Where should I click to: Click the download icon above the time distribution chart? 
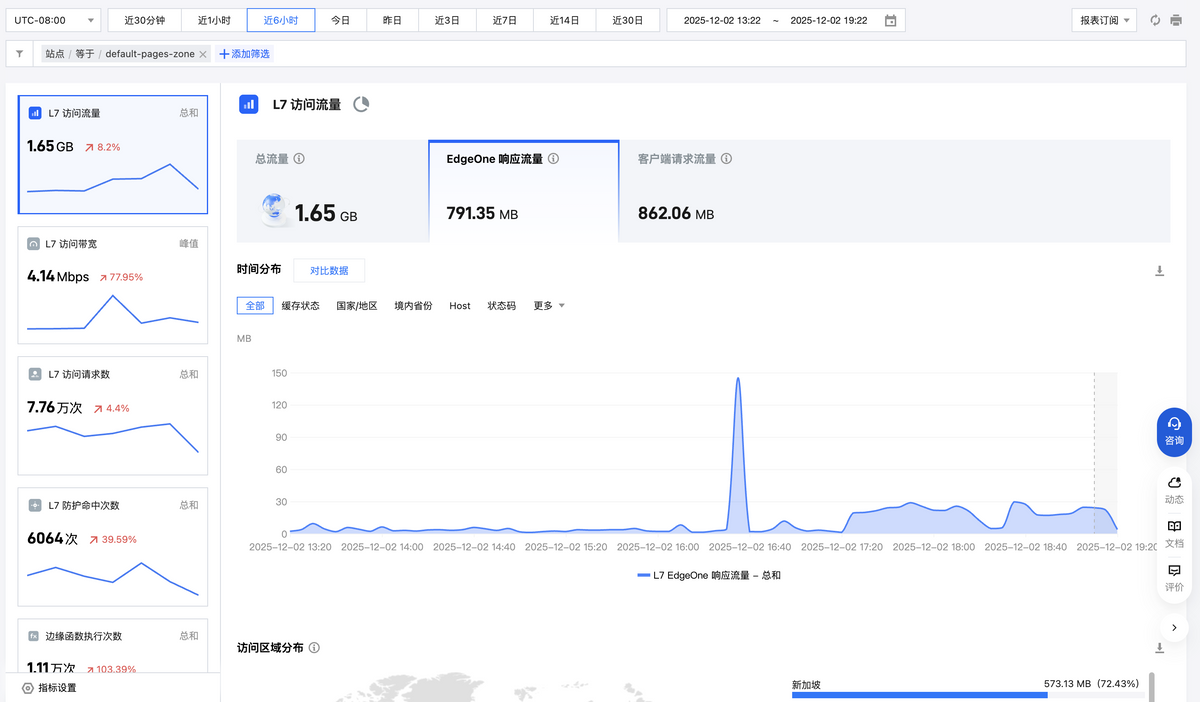pos(1160,269)
